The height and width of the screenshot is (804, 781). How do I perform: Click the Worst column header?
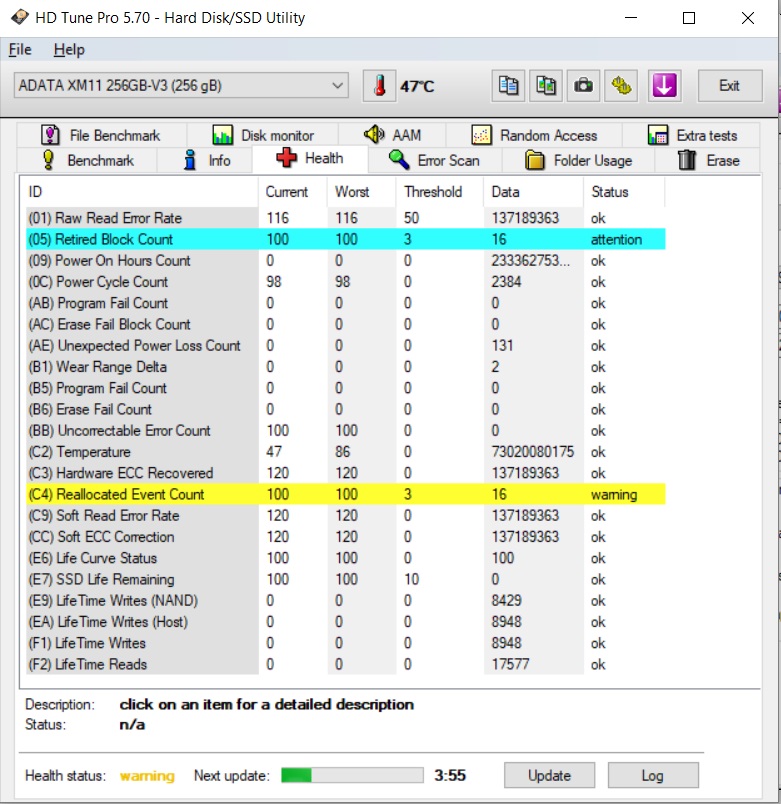[362, 192]
